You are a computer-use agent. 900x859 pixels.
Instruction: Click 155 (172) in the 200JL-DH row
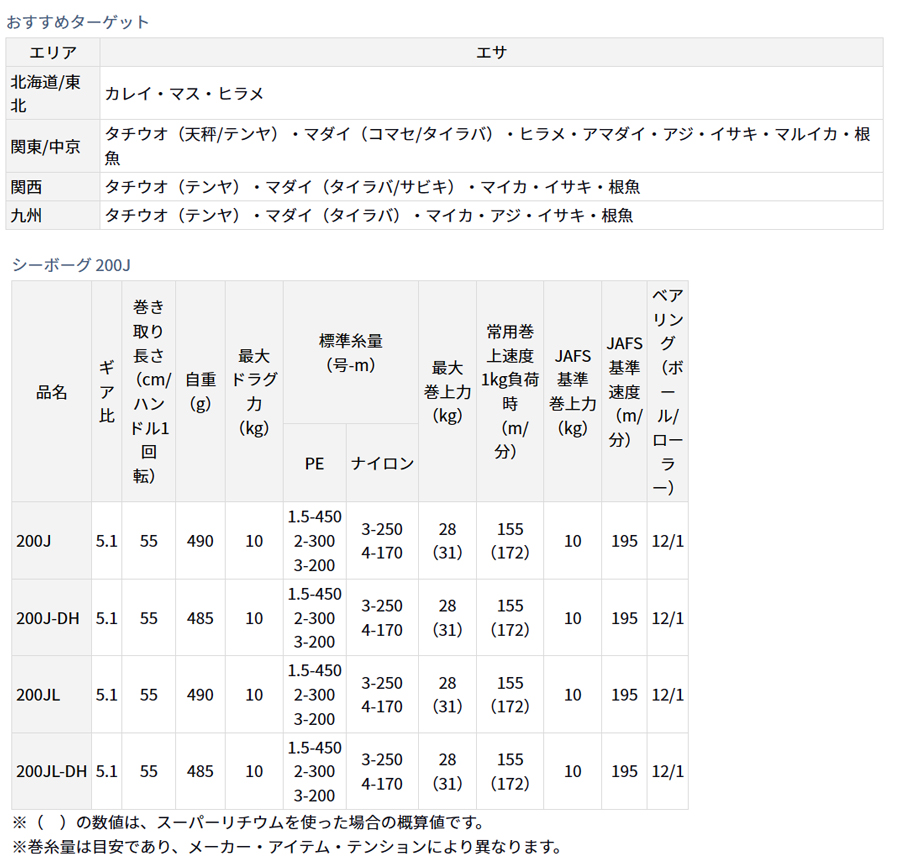(x=510, y=771)
